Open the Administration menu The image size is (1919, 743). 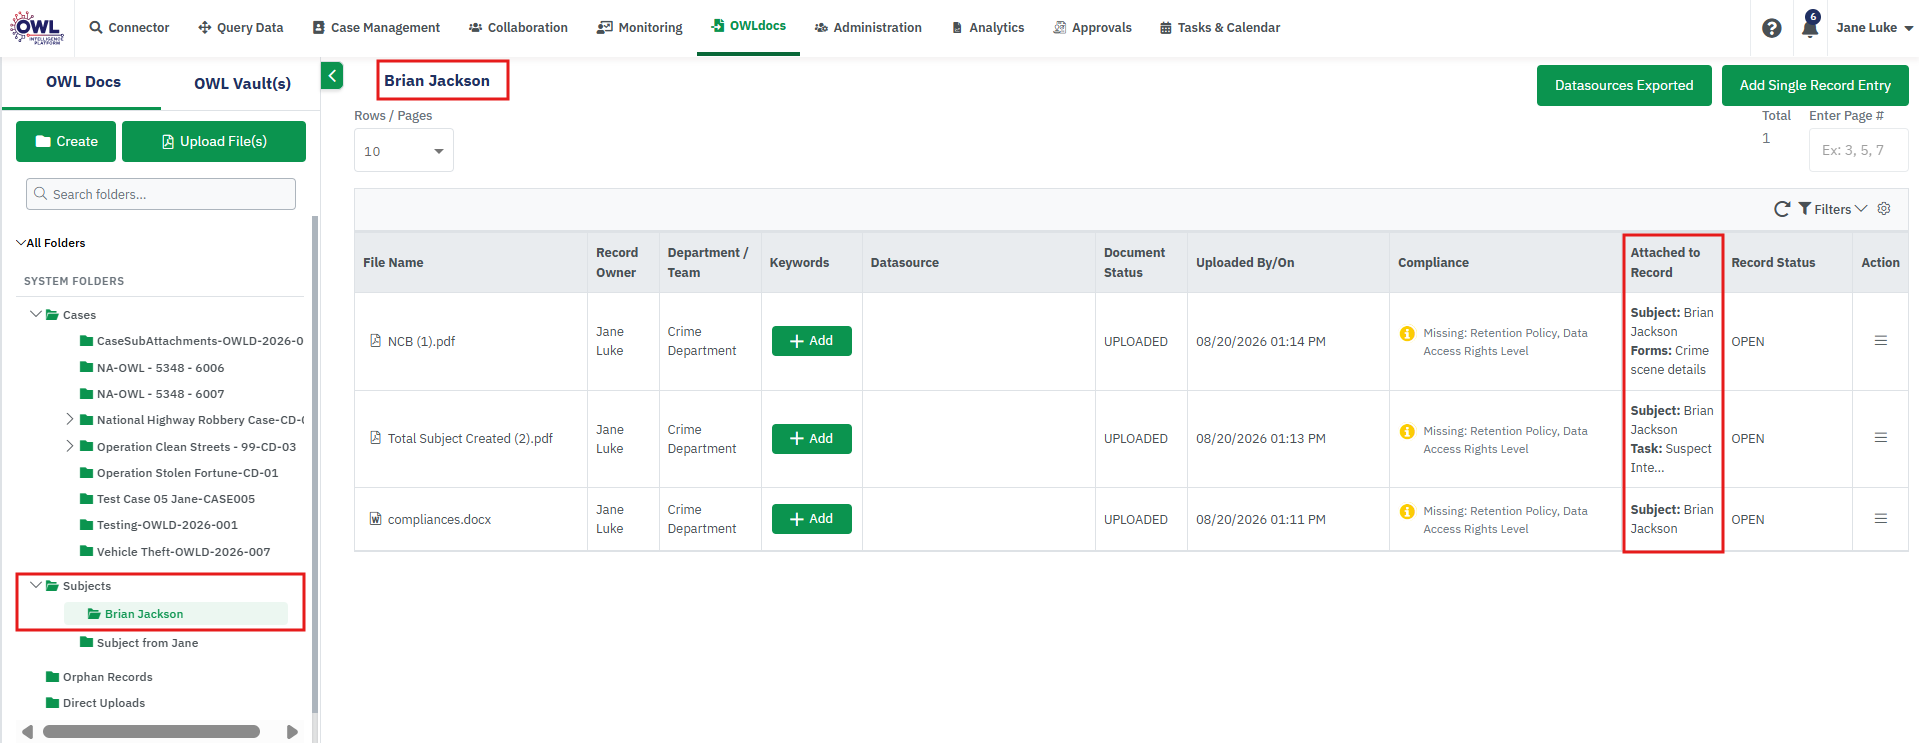[x=868, y=28]
